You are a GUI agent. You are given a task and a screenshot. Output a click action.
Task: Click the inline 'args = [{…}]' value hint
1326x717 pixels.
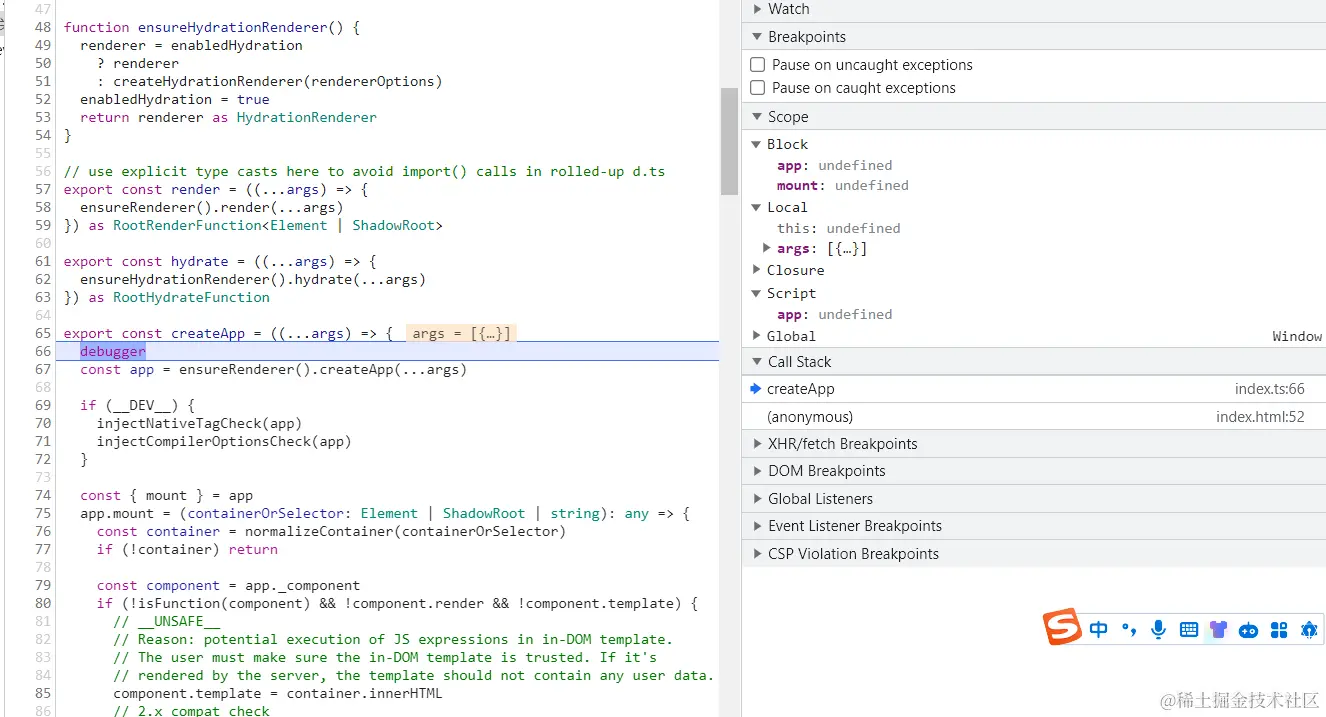(461, 333)
